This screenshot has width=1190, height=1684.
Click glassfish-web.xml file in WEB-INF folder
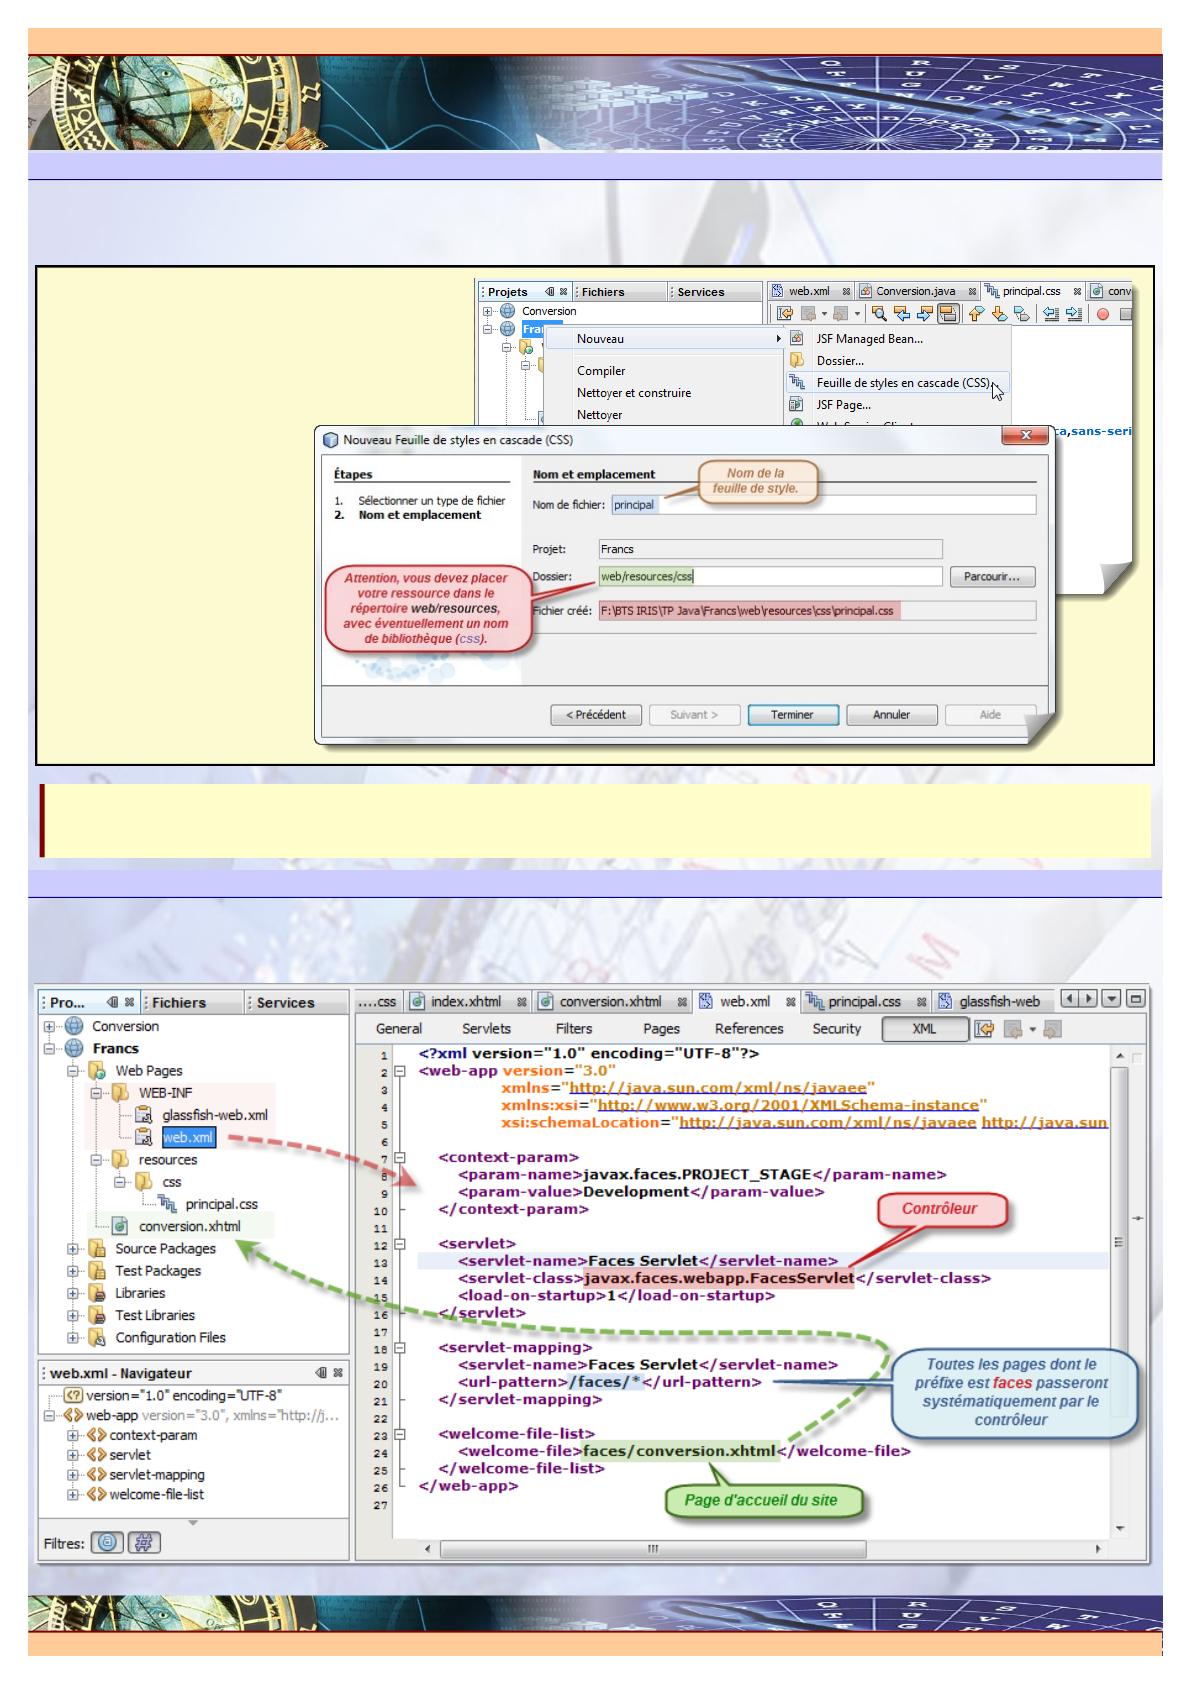214,1115
